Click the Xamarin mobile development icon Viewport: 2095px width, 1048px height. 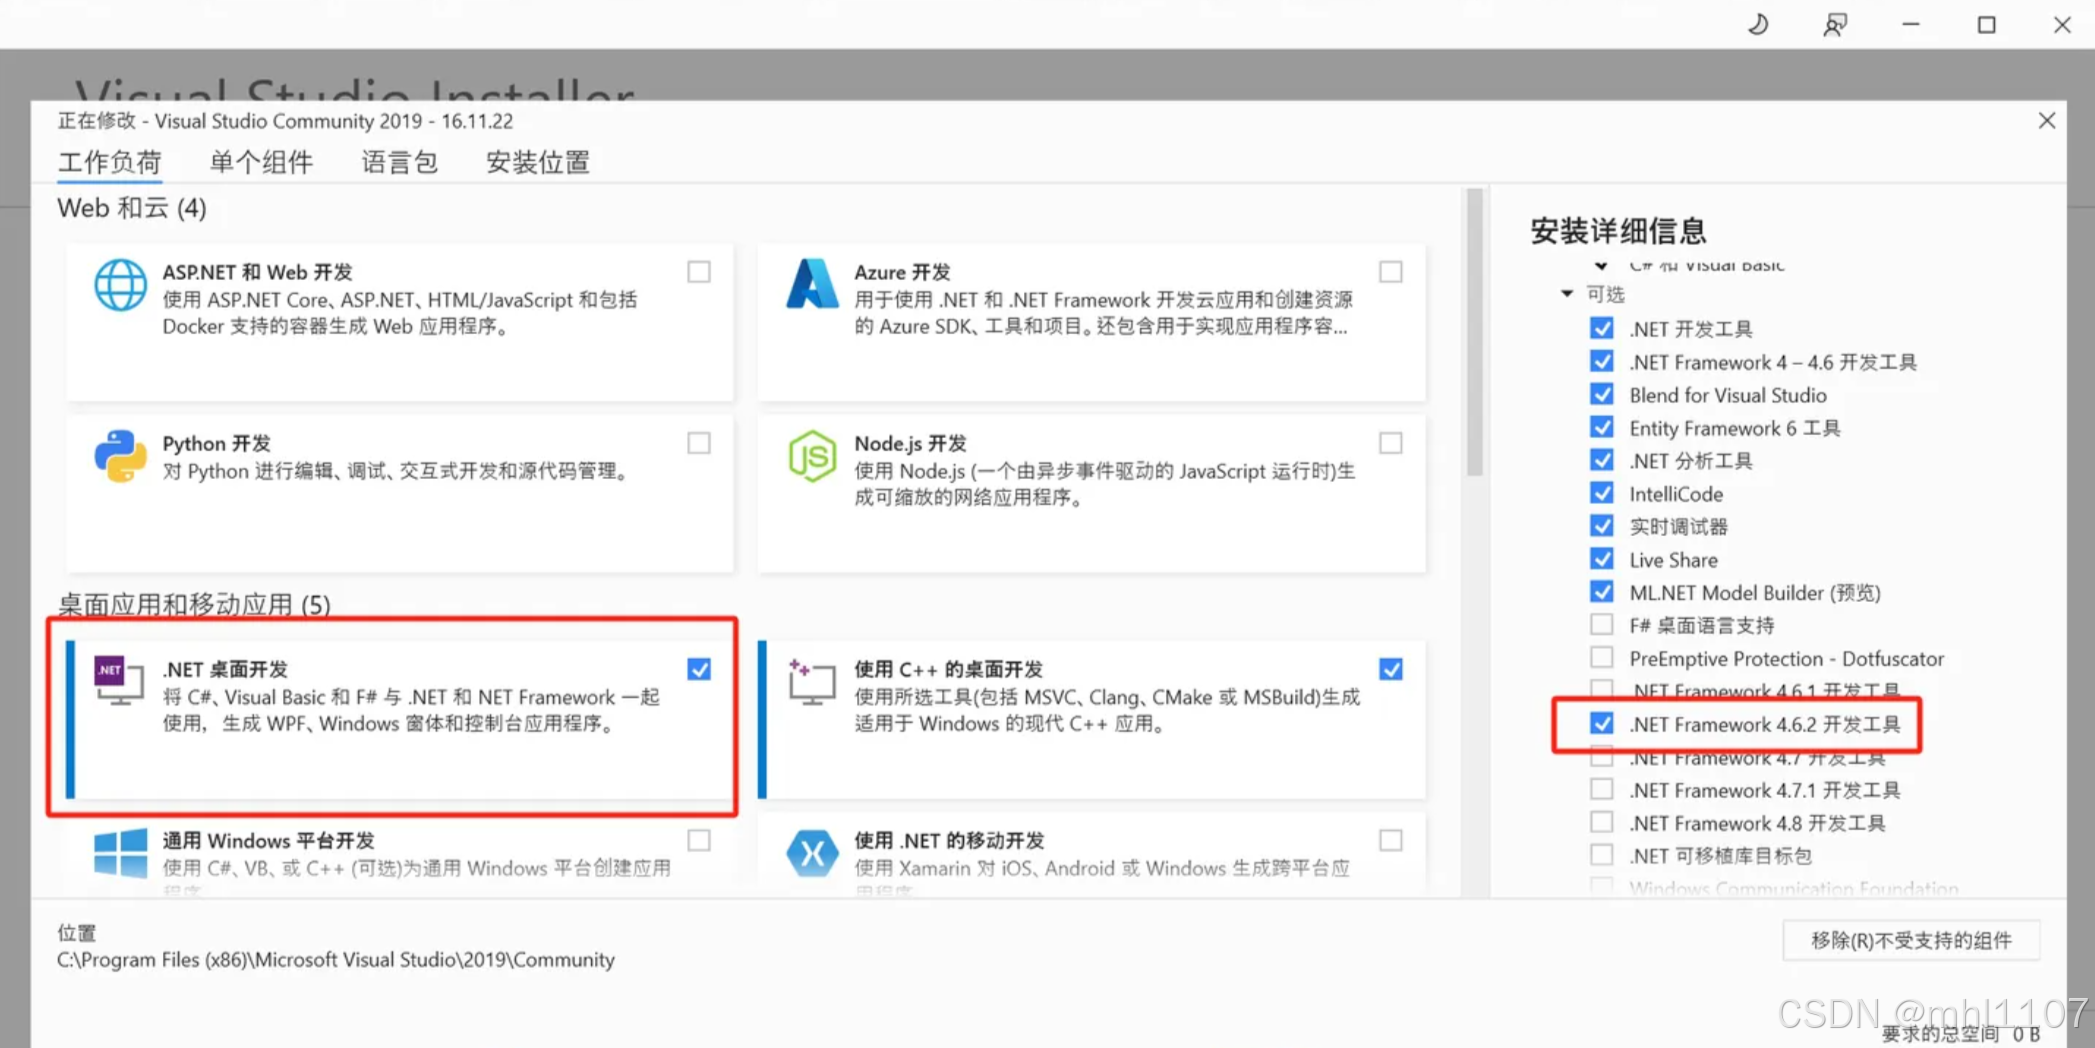tap(811, 853)
